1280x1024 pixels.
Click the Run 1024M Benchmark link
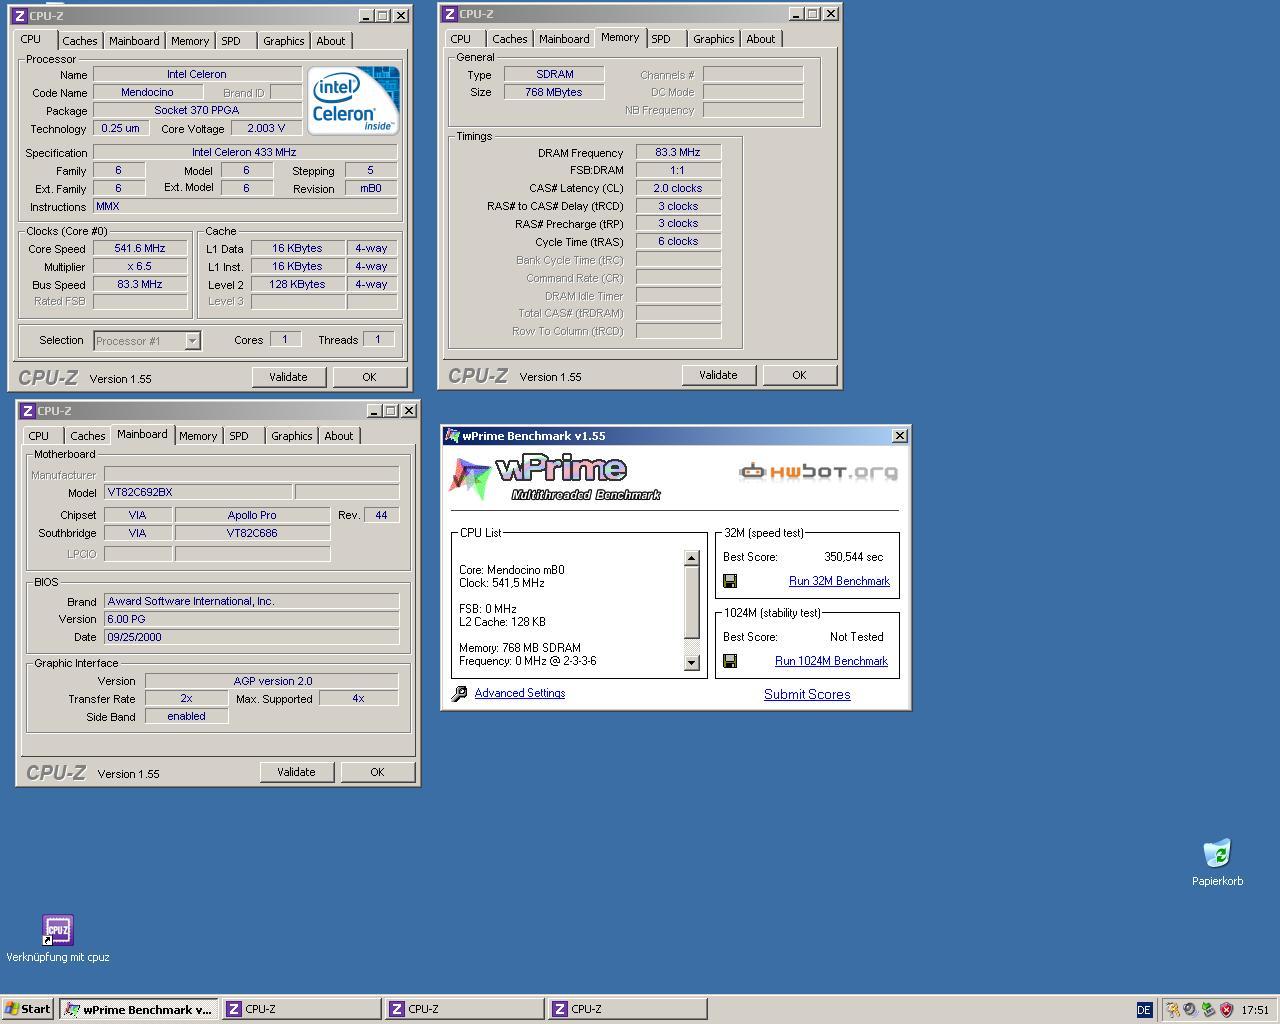click(x=831, y=661)
